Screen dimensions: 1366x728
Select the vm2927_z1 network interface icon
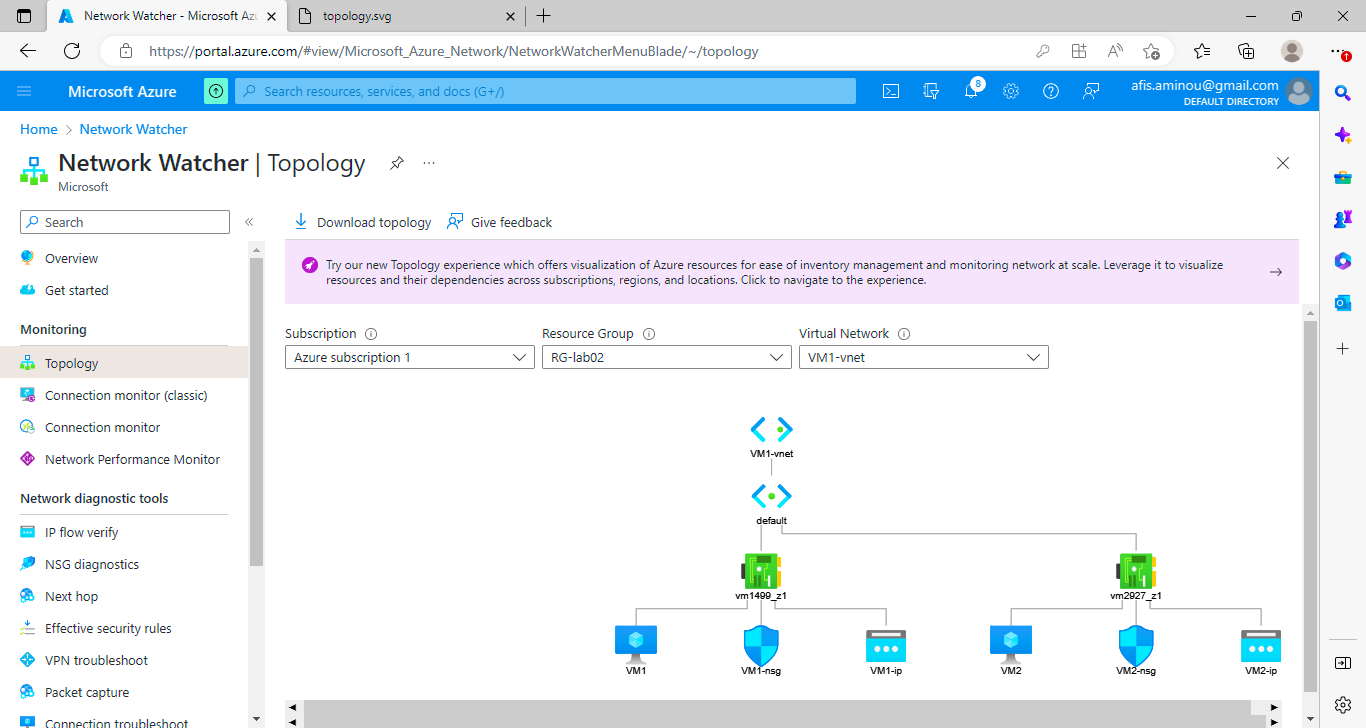[1135, 571]
